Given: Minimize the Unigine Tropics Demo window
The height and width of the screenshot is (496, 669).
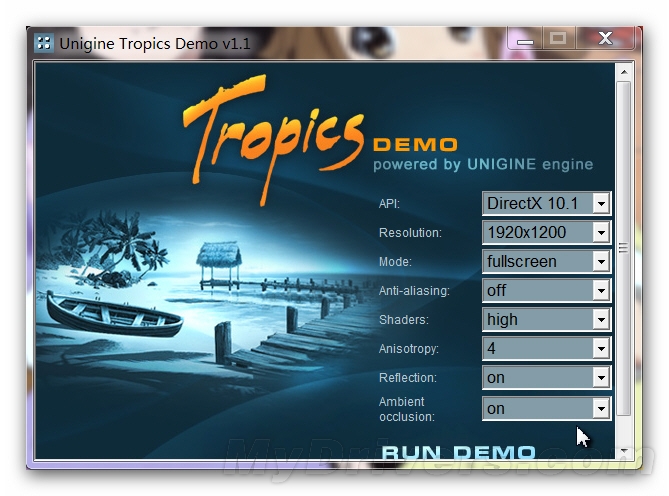Looking at the screenshot, I should [x=525, y=39].
